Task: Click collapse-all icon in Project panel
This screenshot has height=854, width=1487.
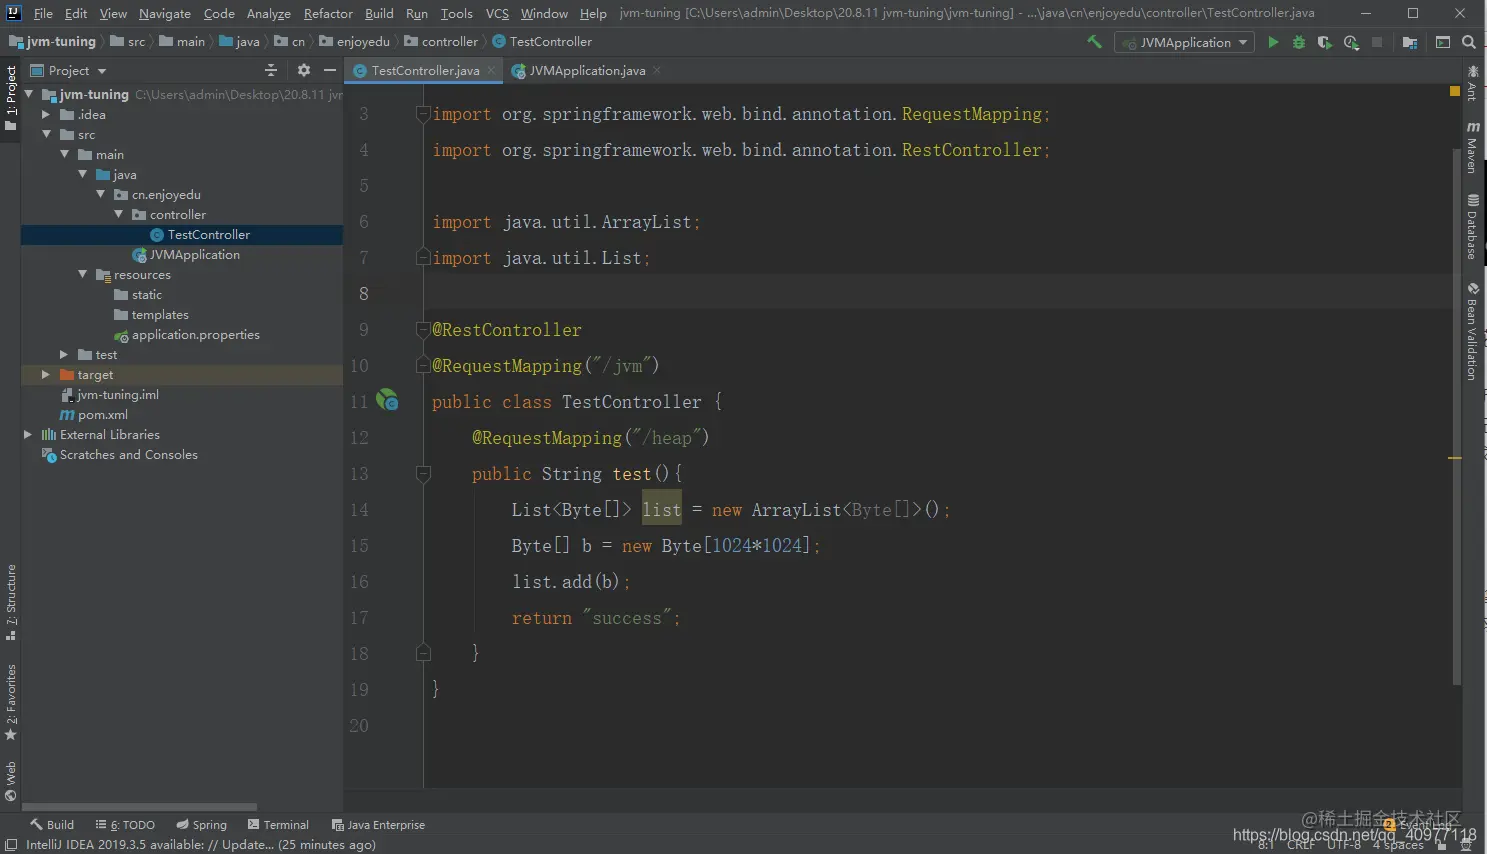Action: [270, 70]
